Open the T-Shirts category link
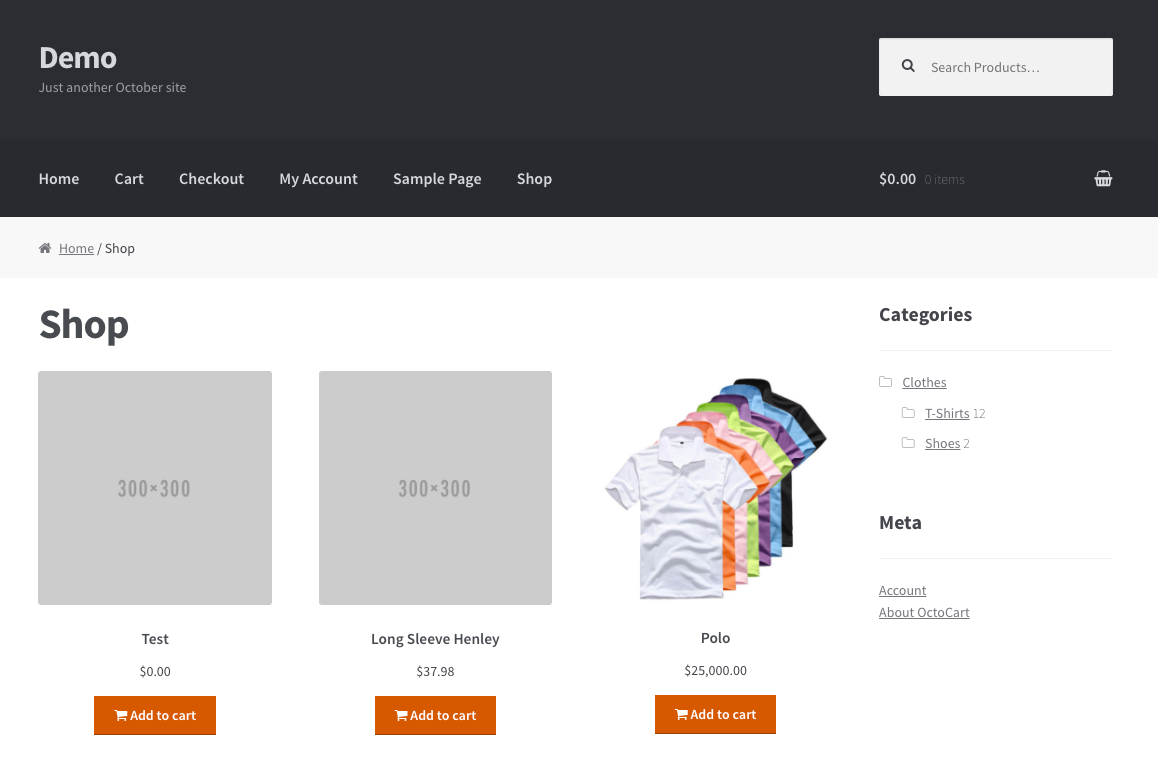The height and width of the screenshot is (772, 1158). [948, 413]
